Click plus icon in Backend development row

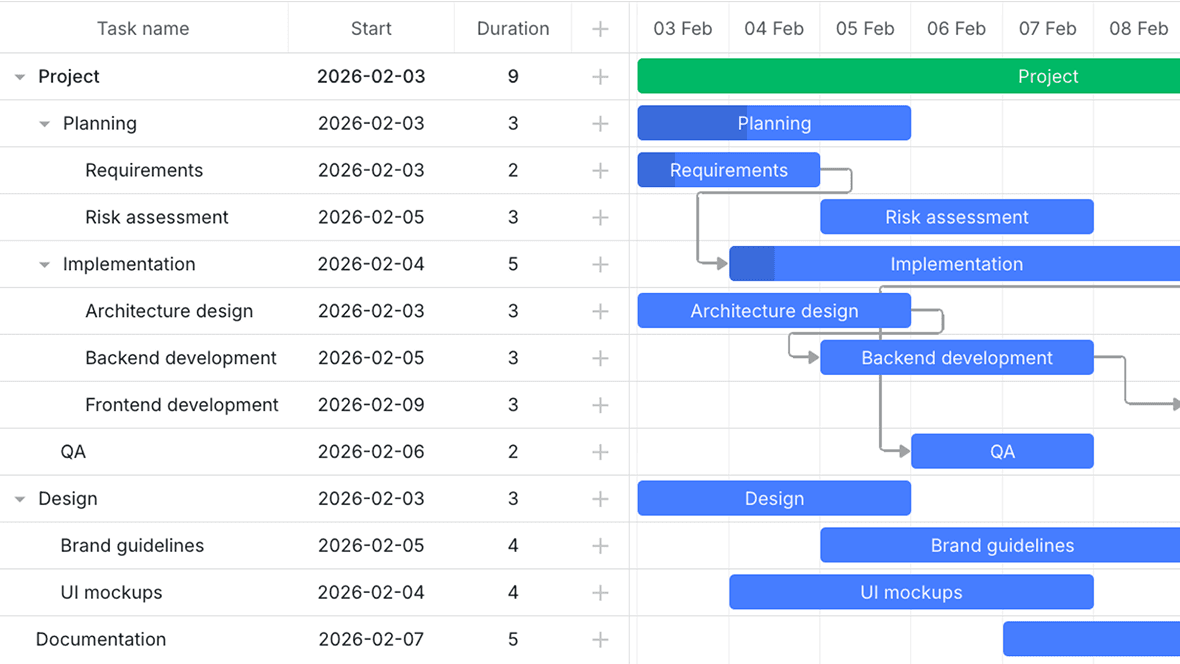coord(600,358)
